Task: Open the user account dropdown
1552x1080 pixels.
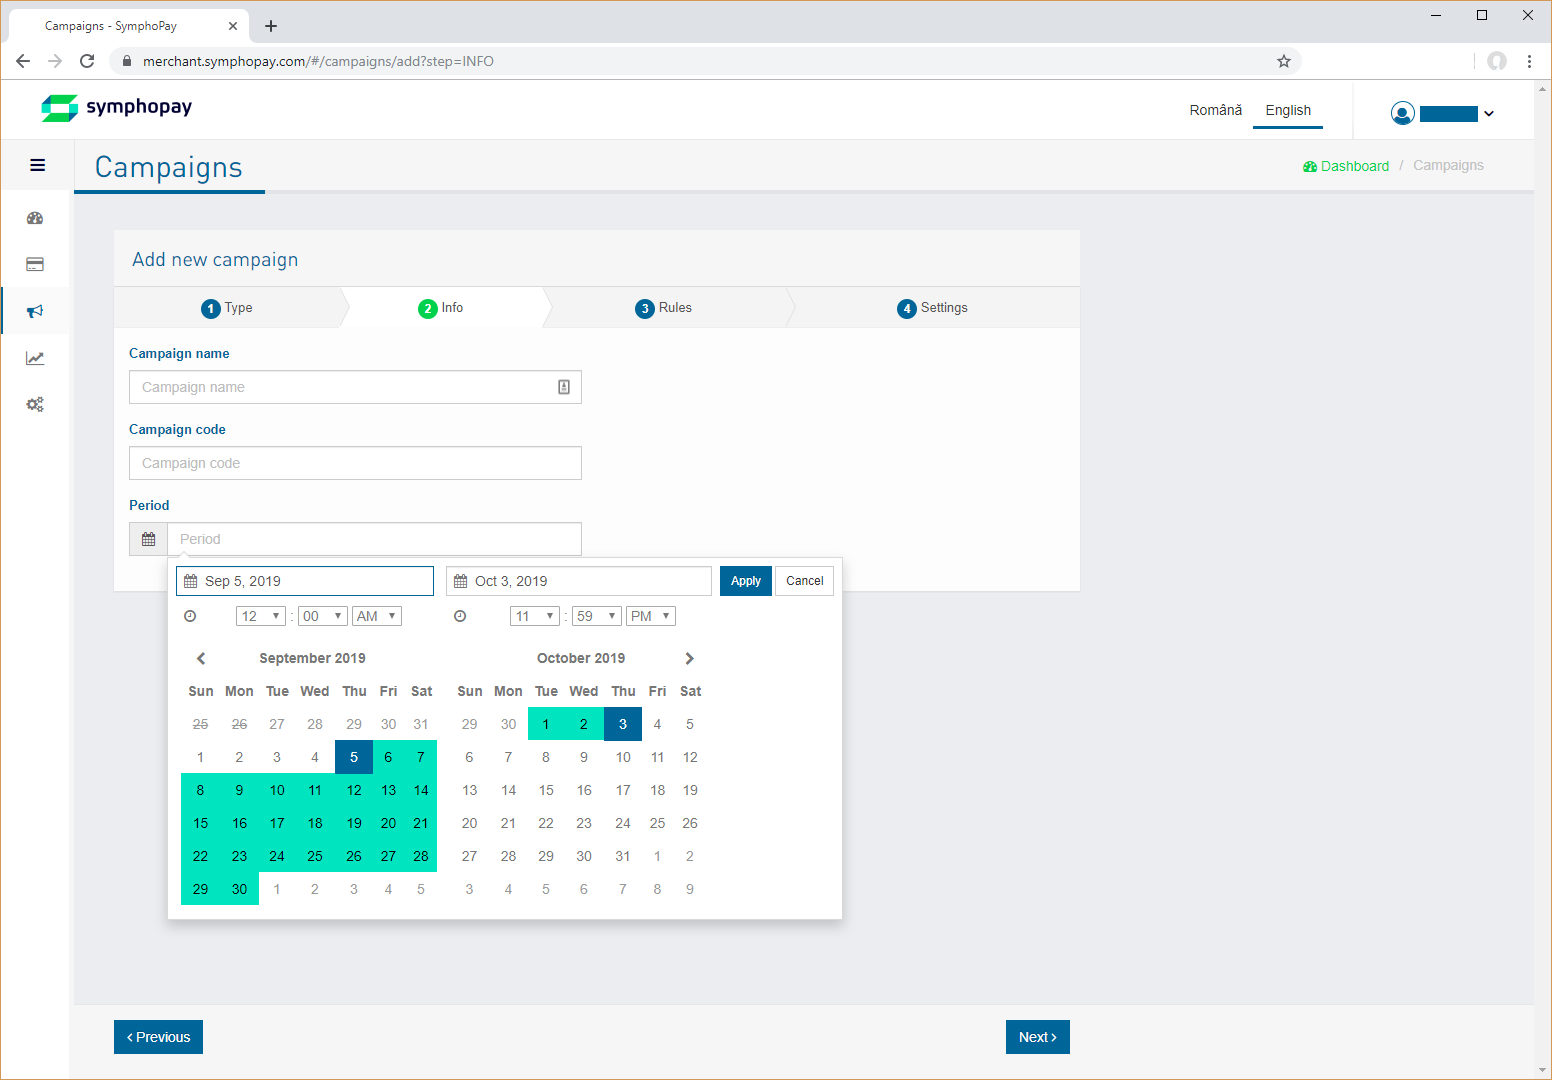Action: pos(1442,113)
